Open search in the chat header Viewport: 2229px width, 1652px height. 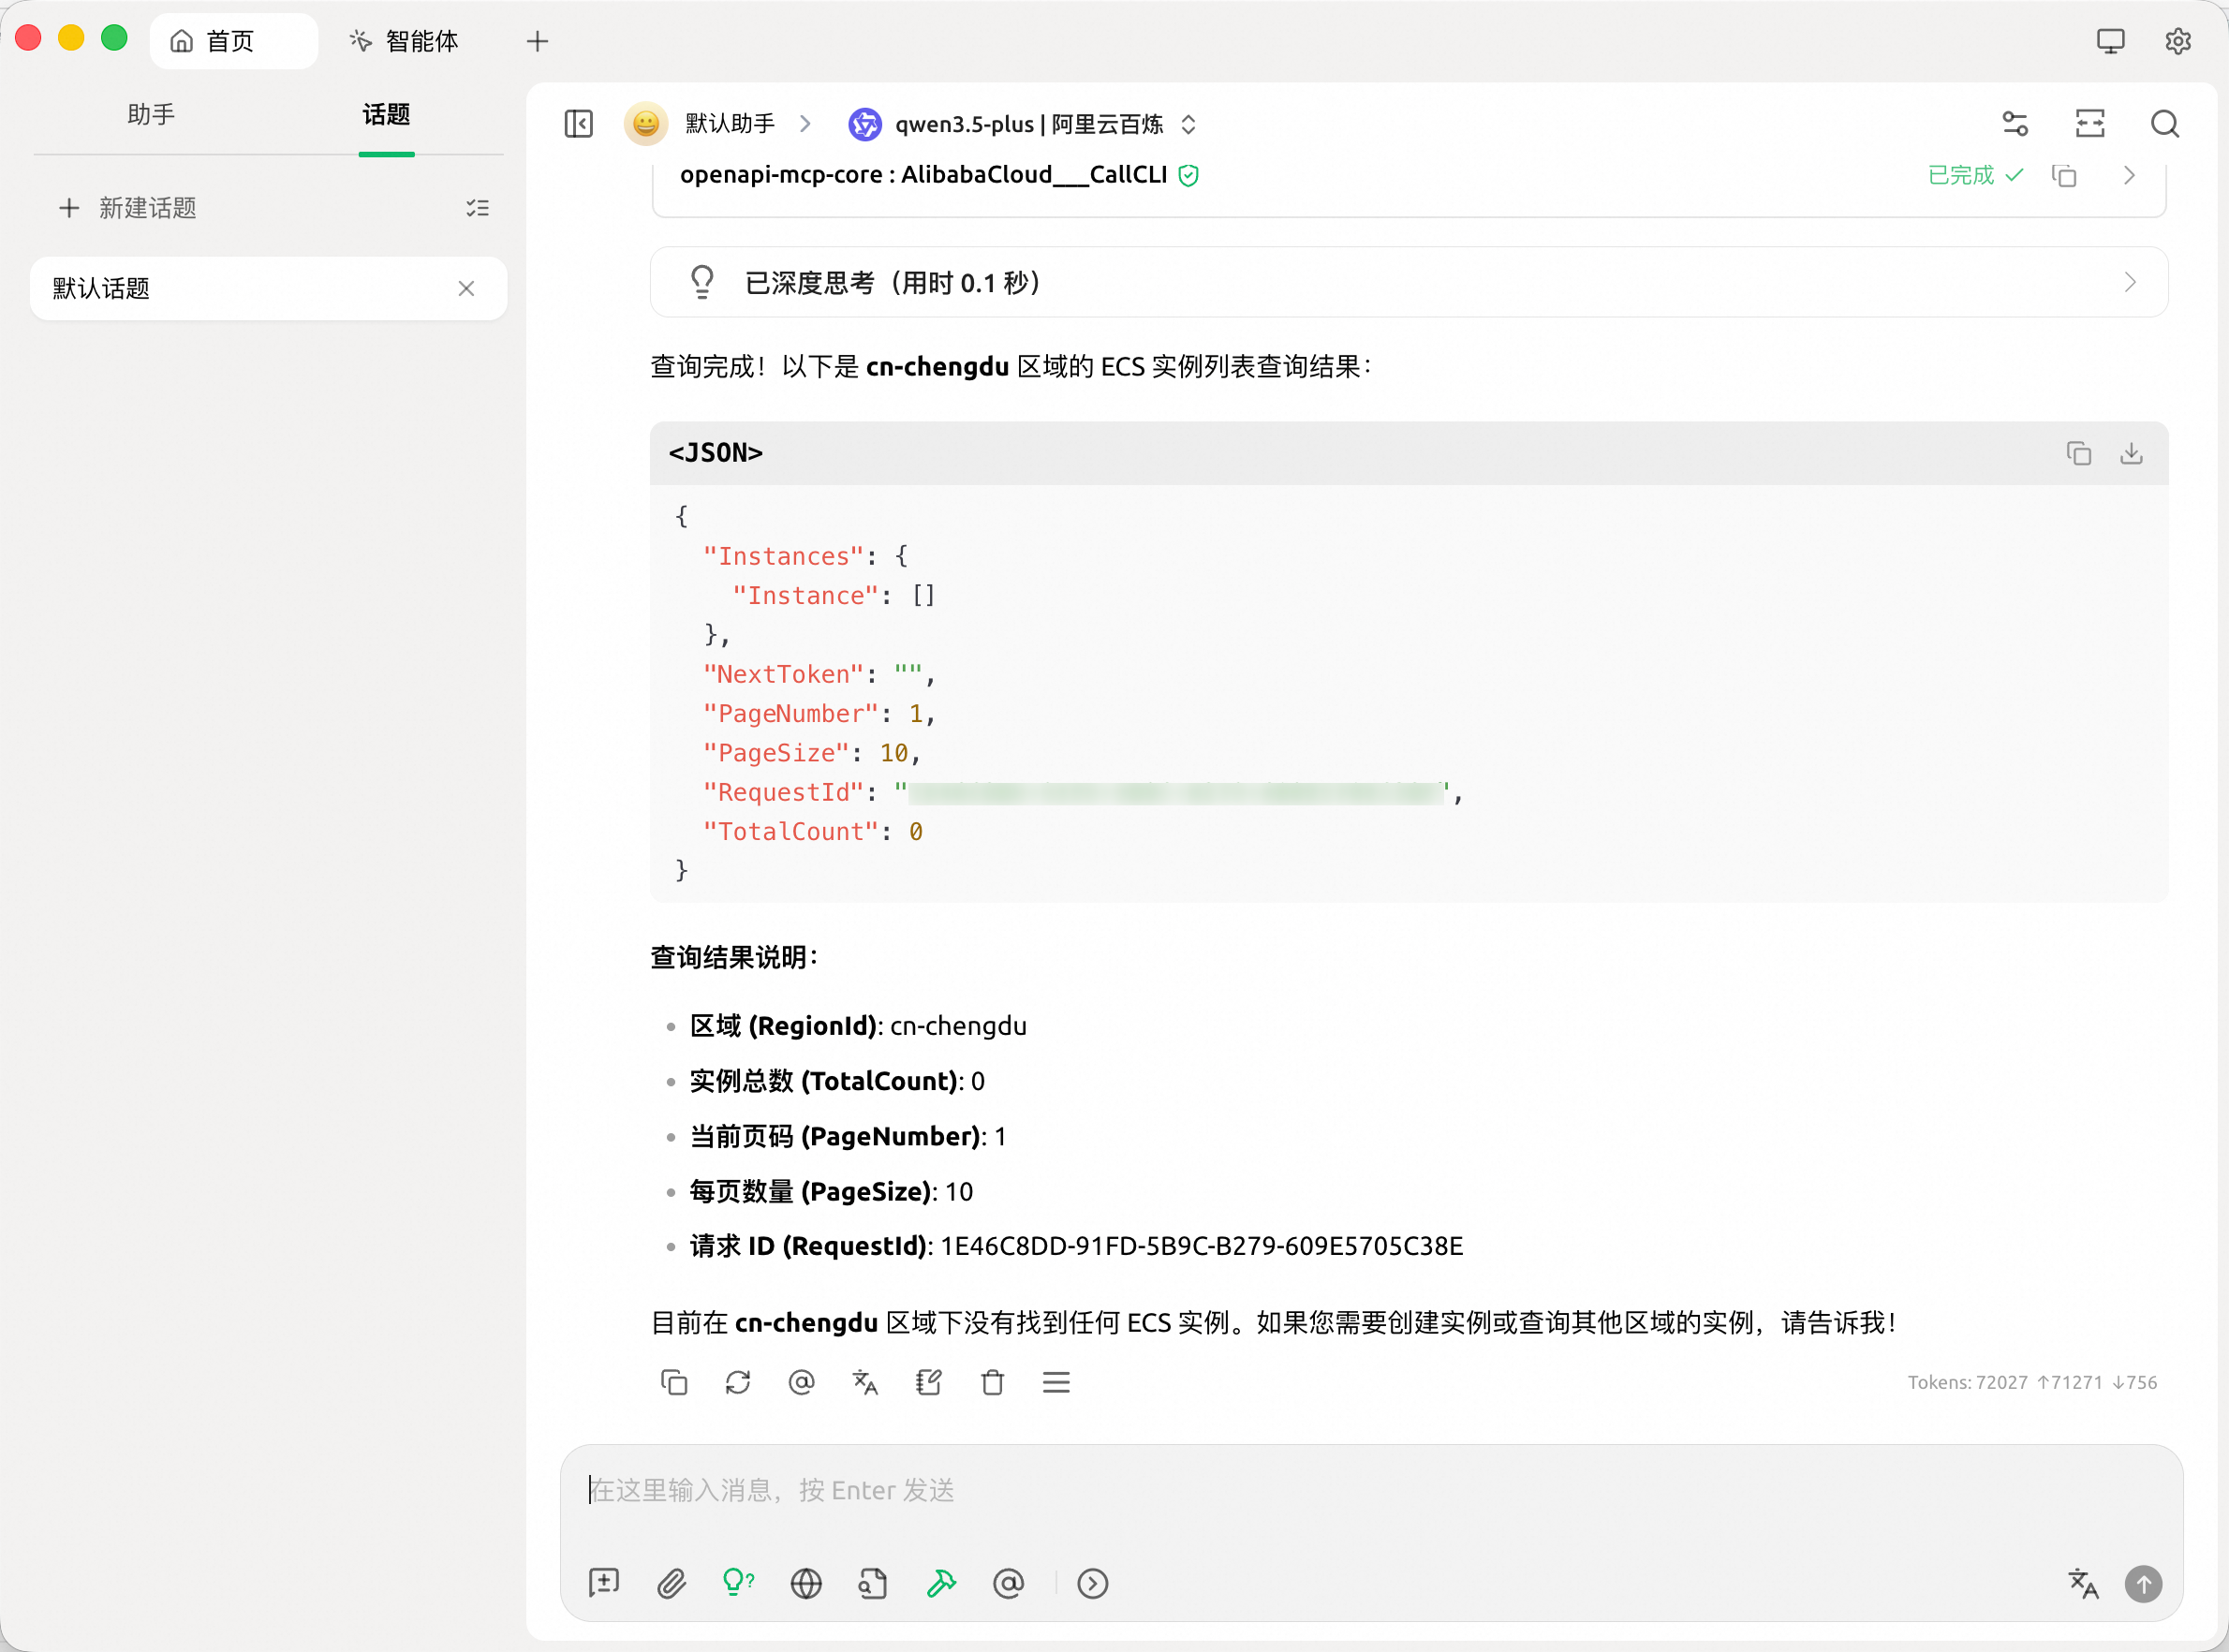tap(2165, 124)
